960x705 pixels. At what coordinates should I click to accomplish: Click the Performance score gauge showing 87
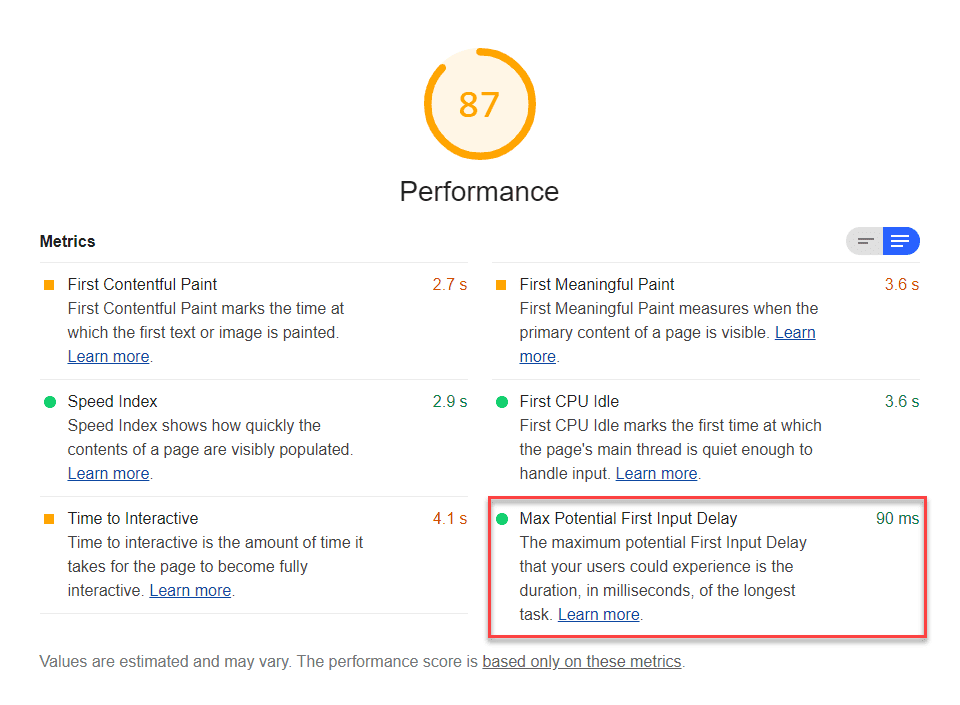point(480,104)
